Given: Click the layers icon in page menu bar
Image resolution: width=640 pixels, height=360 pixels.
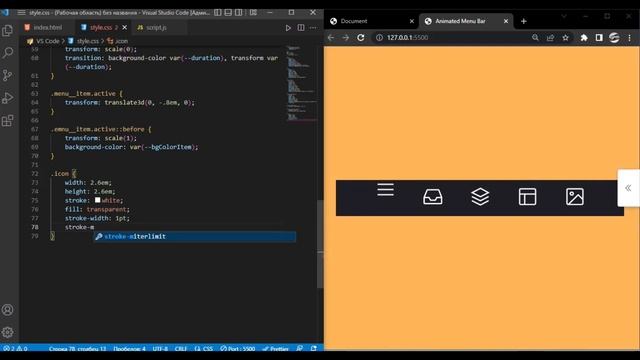Looking at the screenshot, I should [480, 197].
